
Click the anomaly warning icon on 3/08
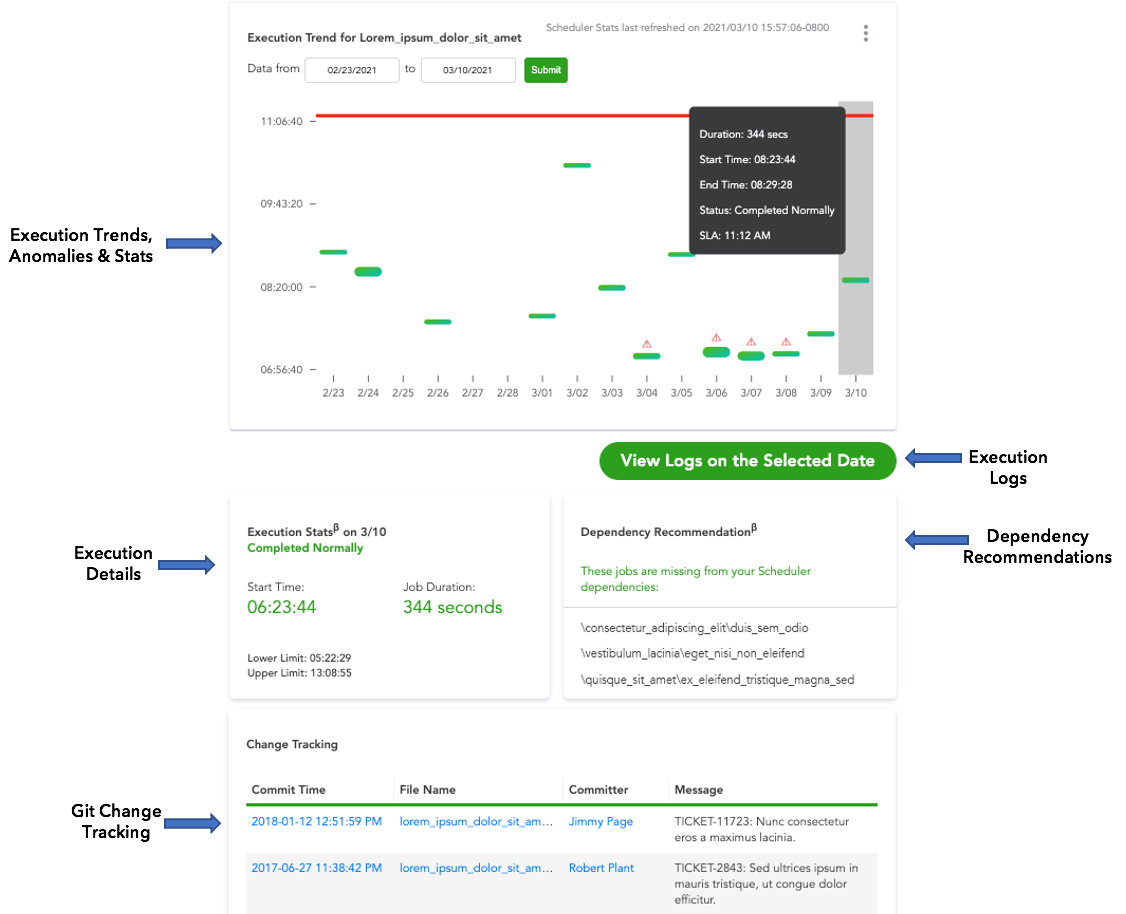point(786,341)
